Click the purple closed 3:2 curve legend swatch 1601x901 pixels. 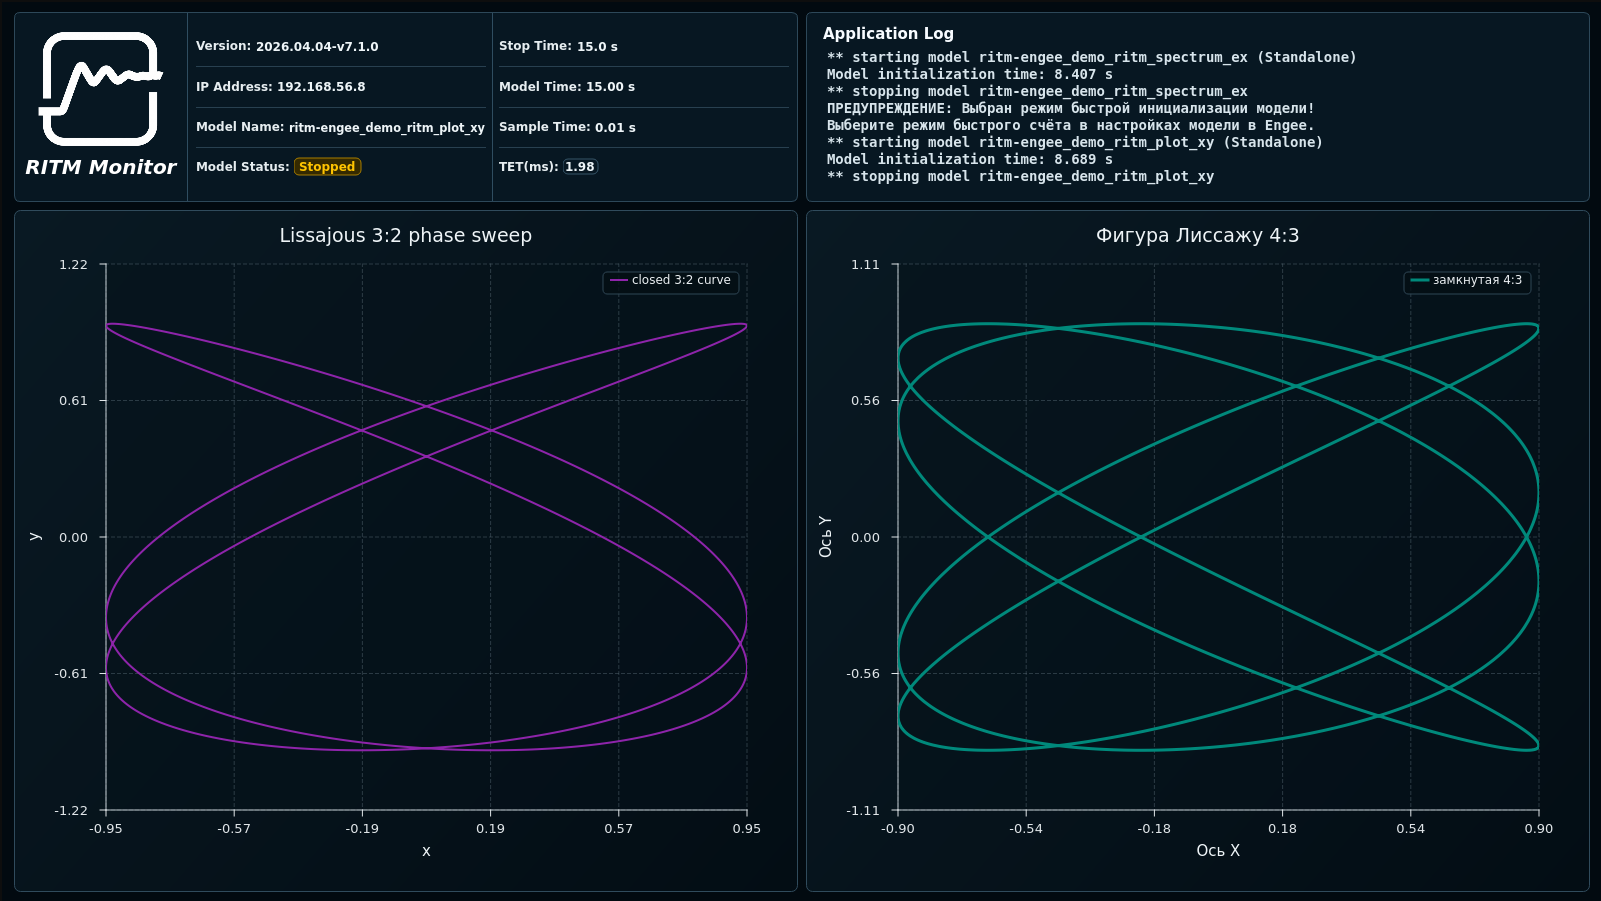click(619, 280)
